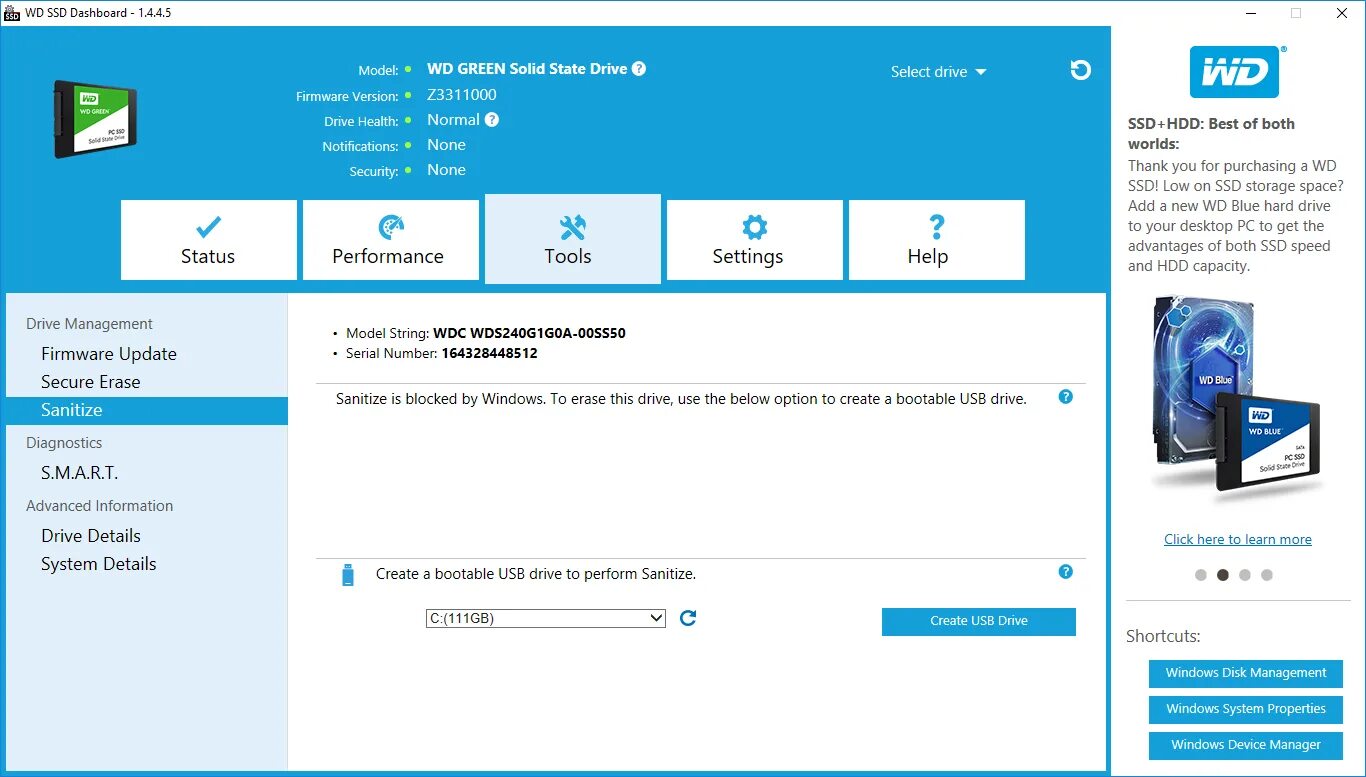Screen dimensions: 1366x777
Task: Click serial number 164328448512
Action: tap(489, 353)
